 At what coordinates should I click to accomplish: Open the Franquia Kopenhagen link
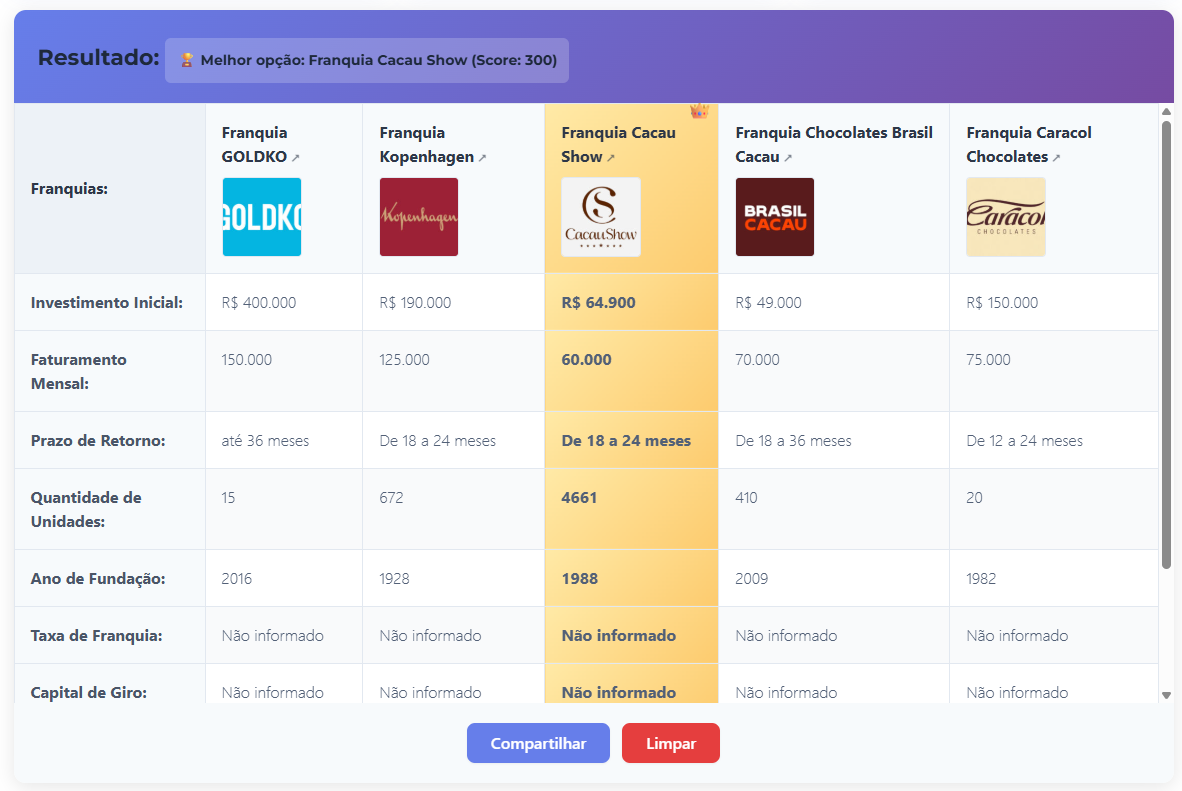427,145
